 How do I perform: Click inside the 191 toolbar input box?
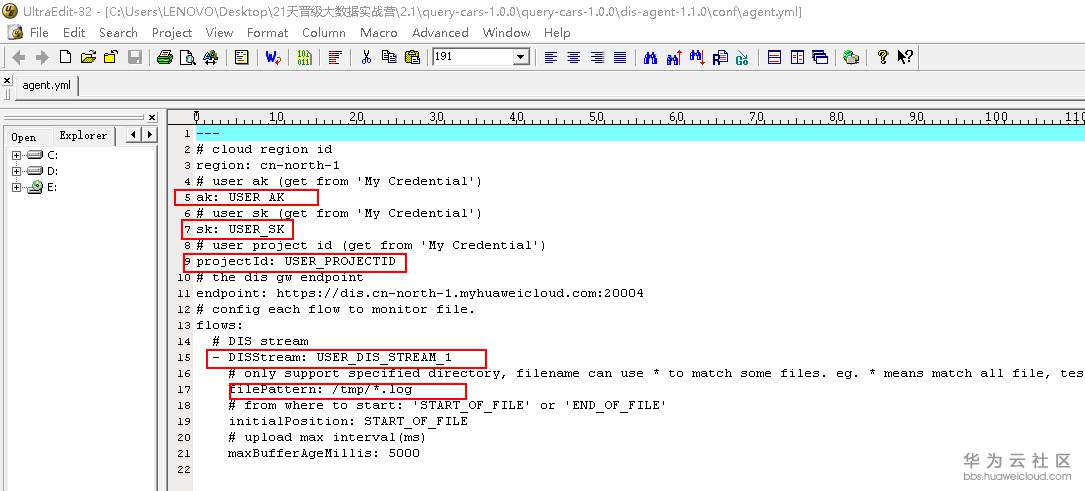(x=473, y=57)
